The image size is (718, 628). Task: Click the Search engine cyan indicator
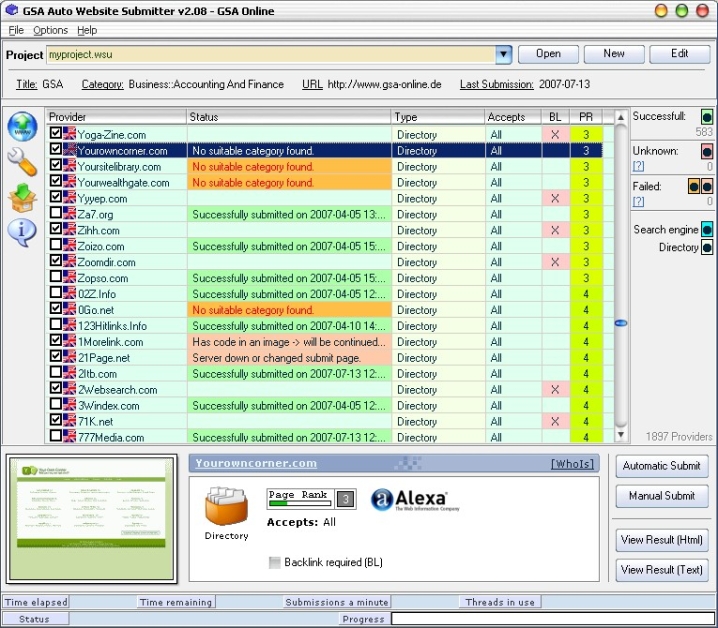pos(707,230)
